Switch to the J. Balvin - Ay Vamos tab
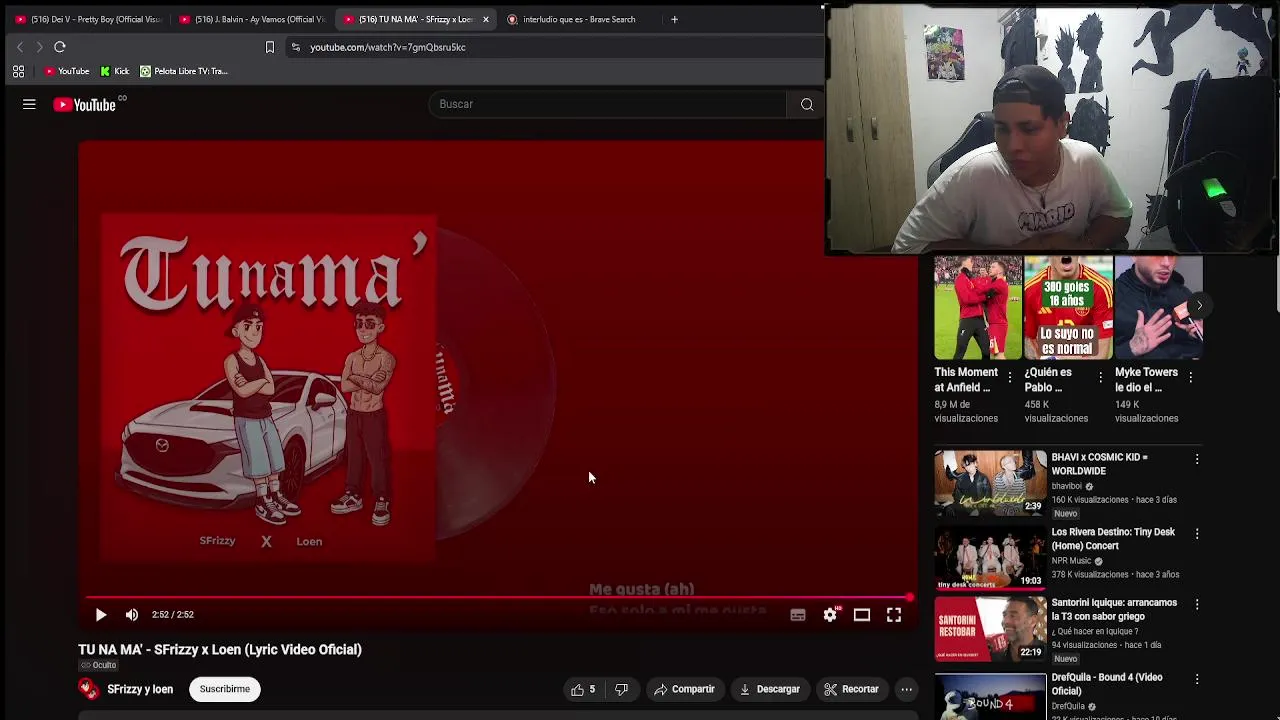Viewport: 1280px width, 720px height. 252,19
